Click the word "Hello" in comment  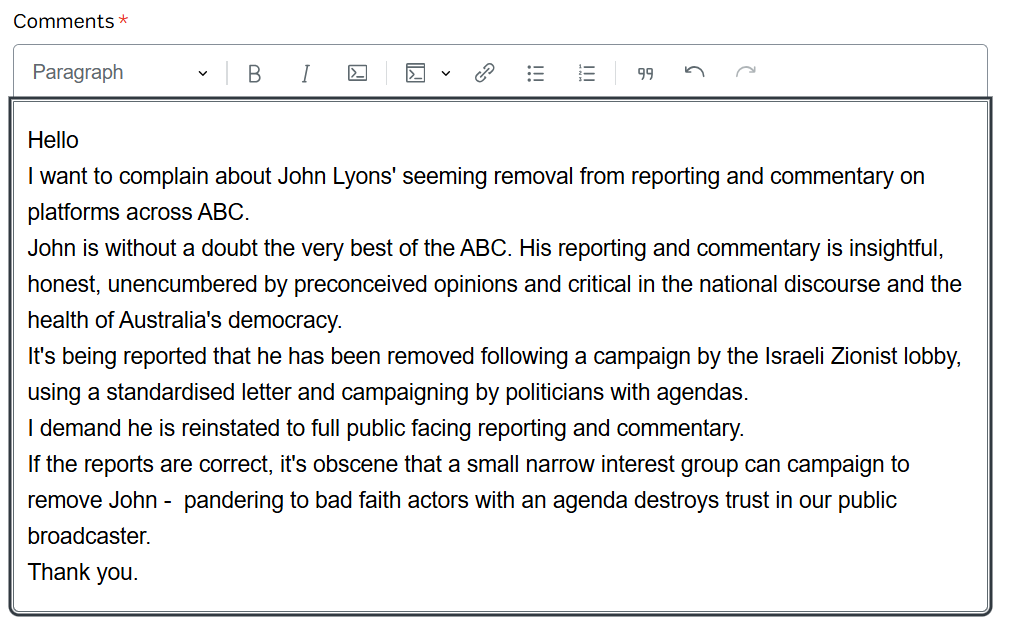53,140
